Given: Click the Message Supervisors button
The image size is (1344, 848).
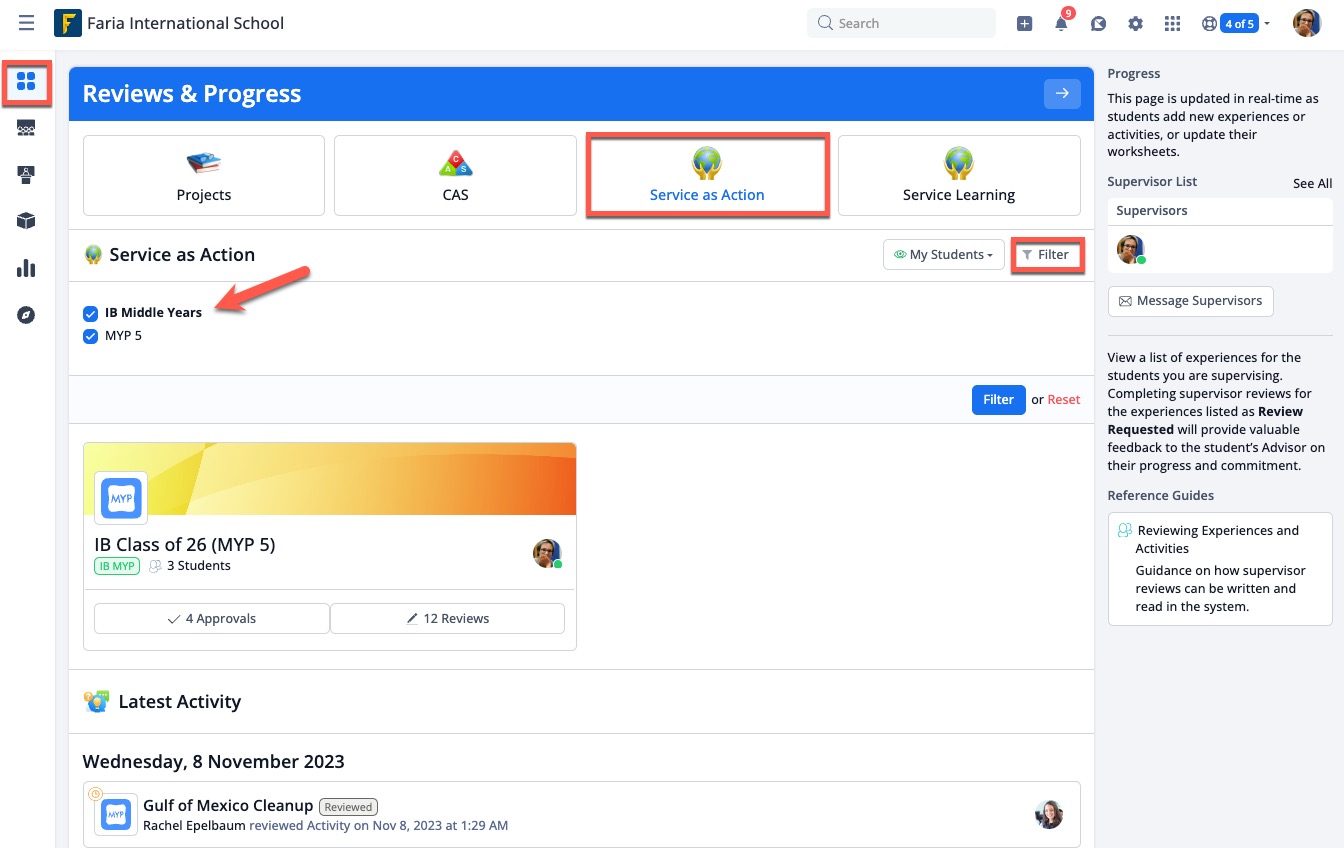Looking at the screenshot, I should point(1190,301).
